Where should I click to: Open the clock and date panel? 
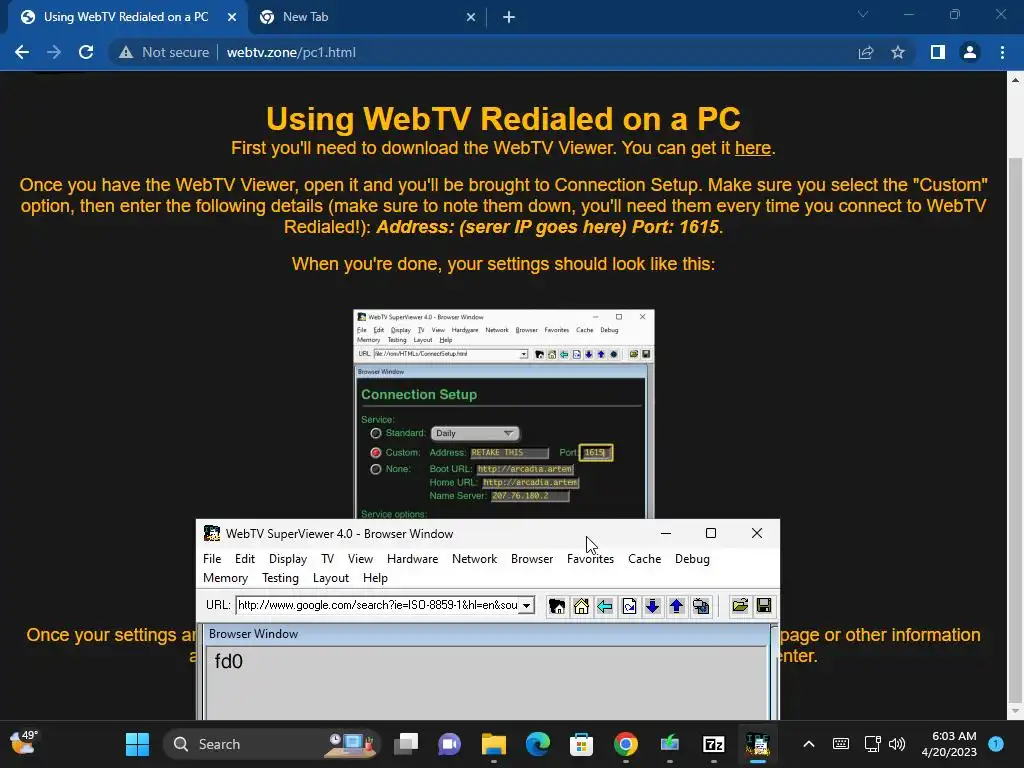click(949, 744)
